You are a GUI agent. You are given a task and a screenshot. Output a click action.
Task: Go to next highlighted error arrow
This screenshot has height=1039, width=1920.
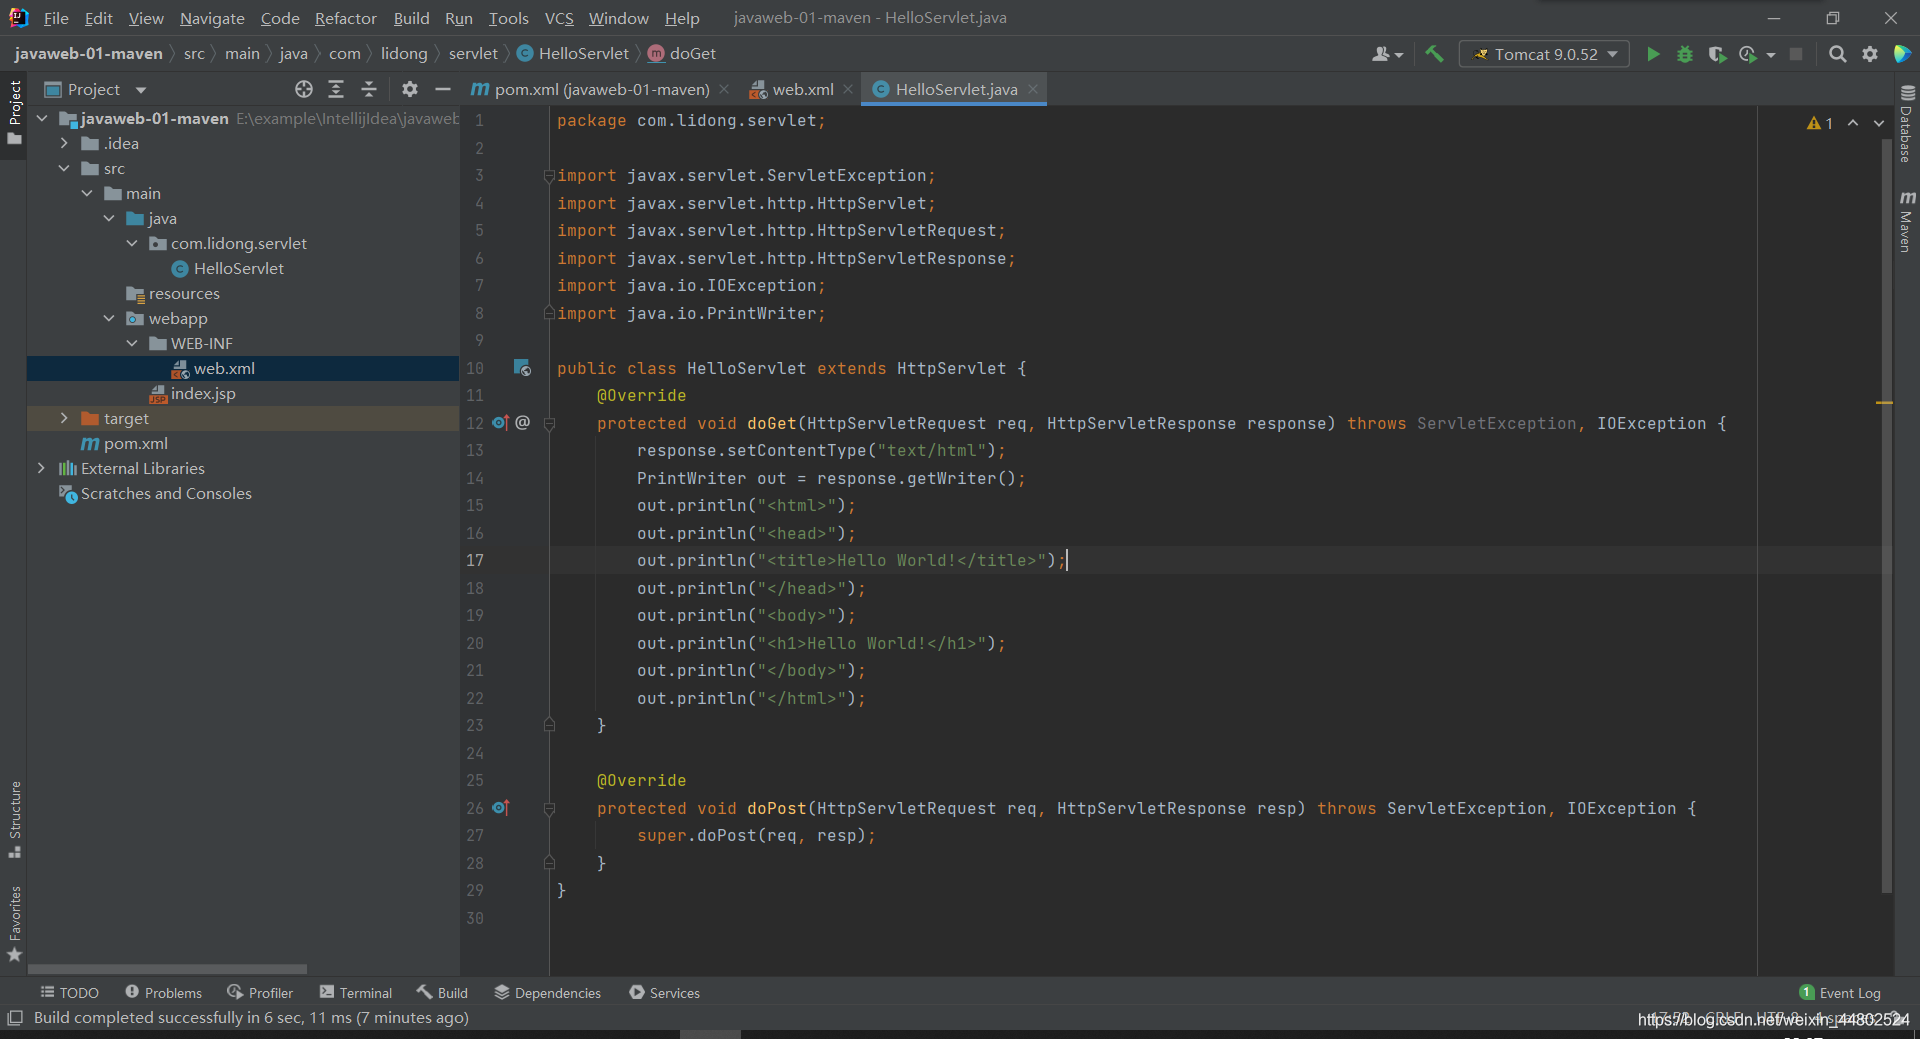(1879, 123)
